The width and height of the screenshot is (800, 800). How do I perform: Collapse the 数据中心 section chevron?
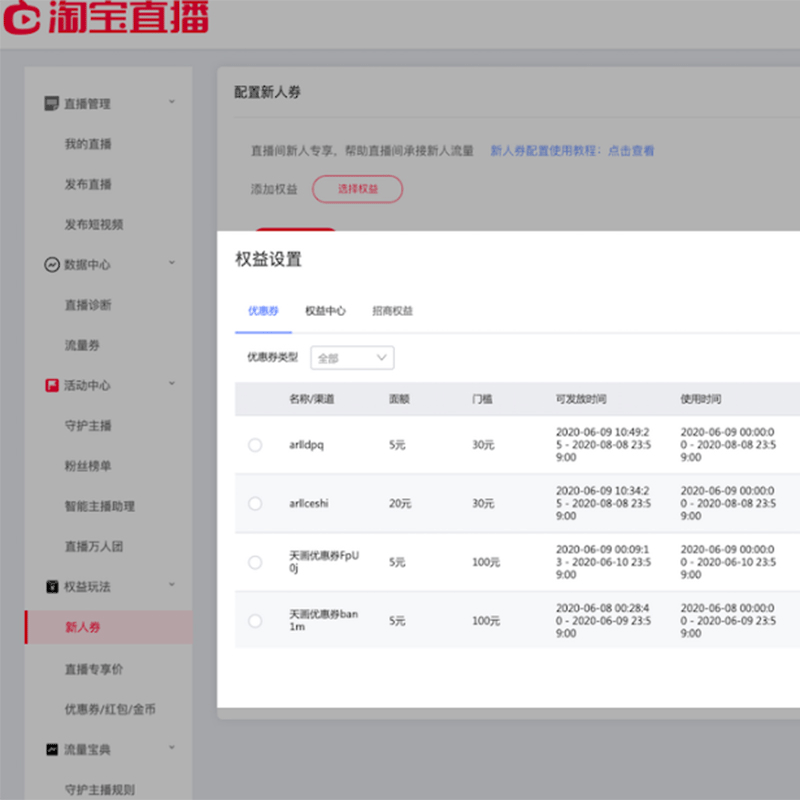click(172, 263)
